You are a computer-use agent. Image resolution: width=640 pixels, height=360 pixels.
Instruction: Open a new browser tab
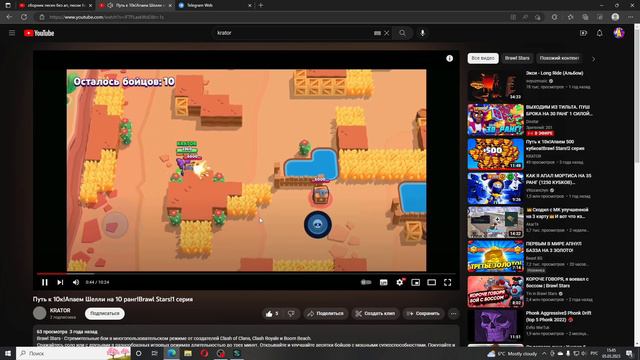pos(261,5)
